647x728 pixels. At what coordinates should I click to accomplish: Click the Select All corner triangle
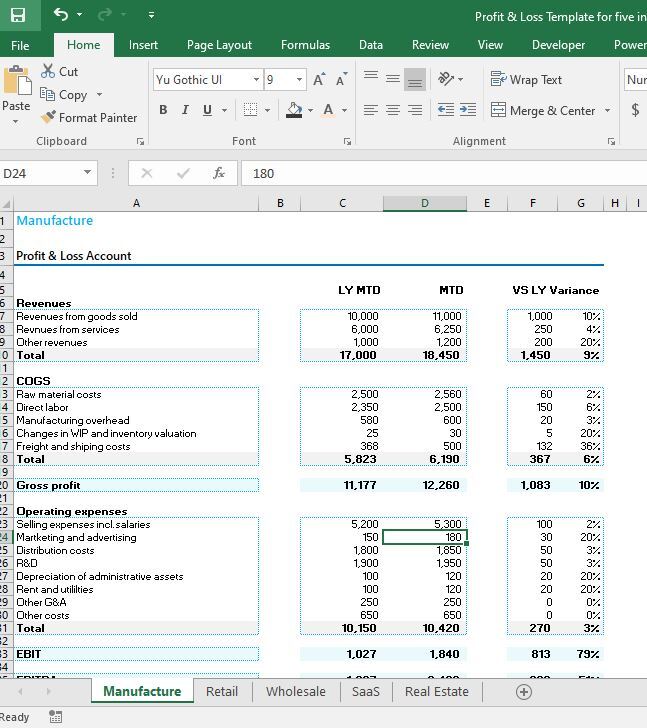[x=6, y=203]
